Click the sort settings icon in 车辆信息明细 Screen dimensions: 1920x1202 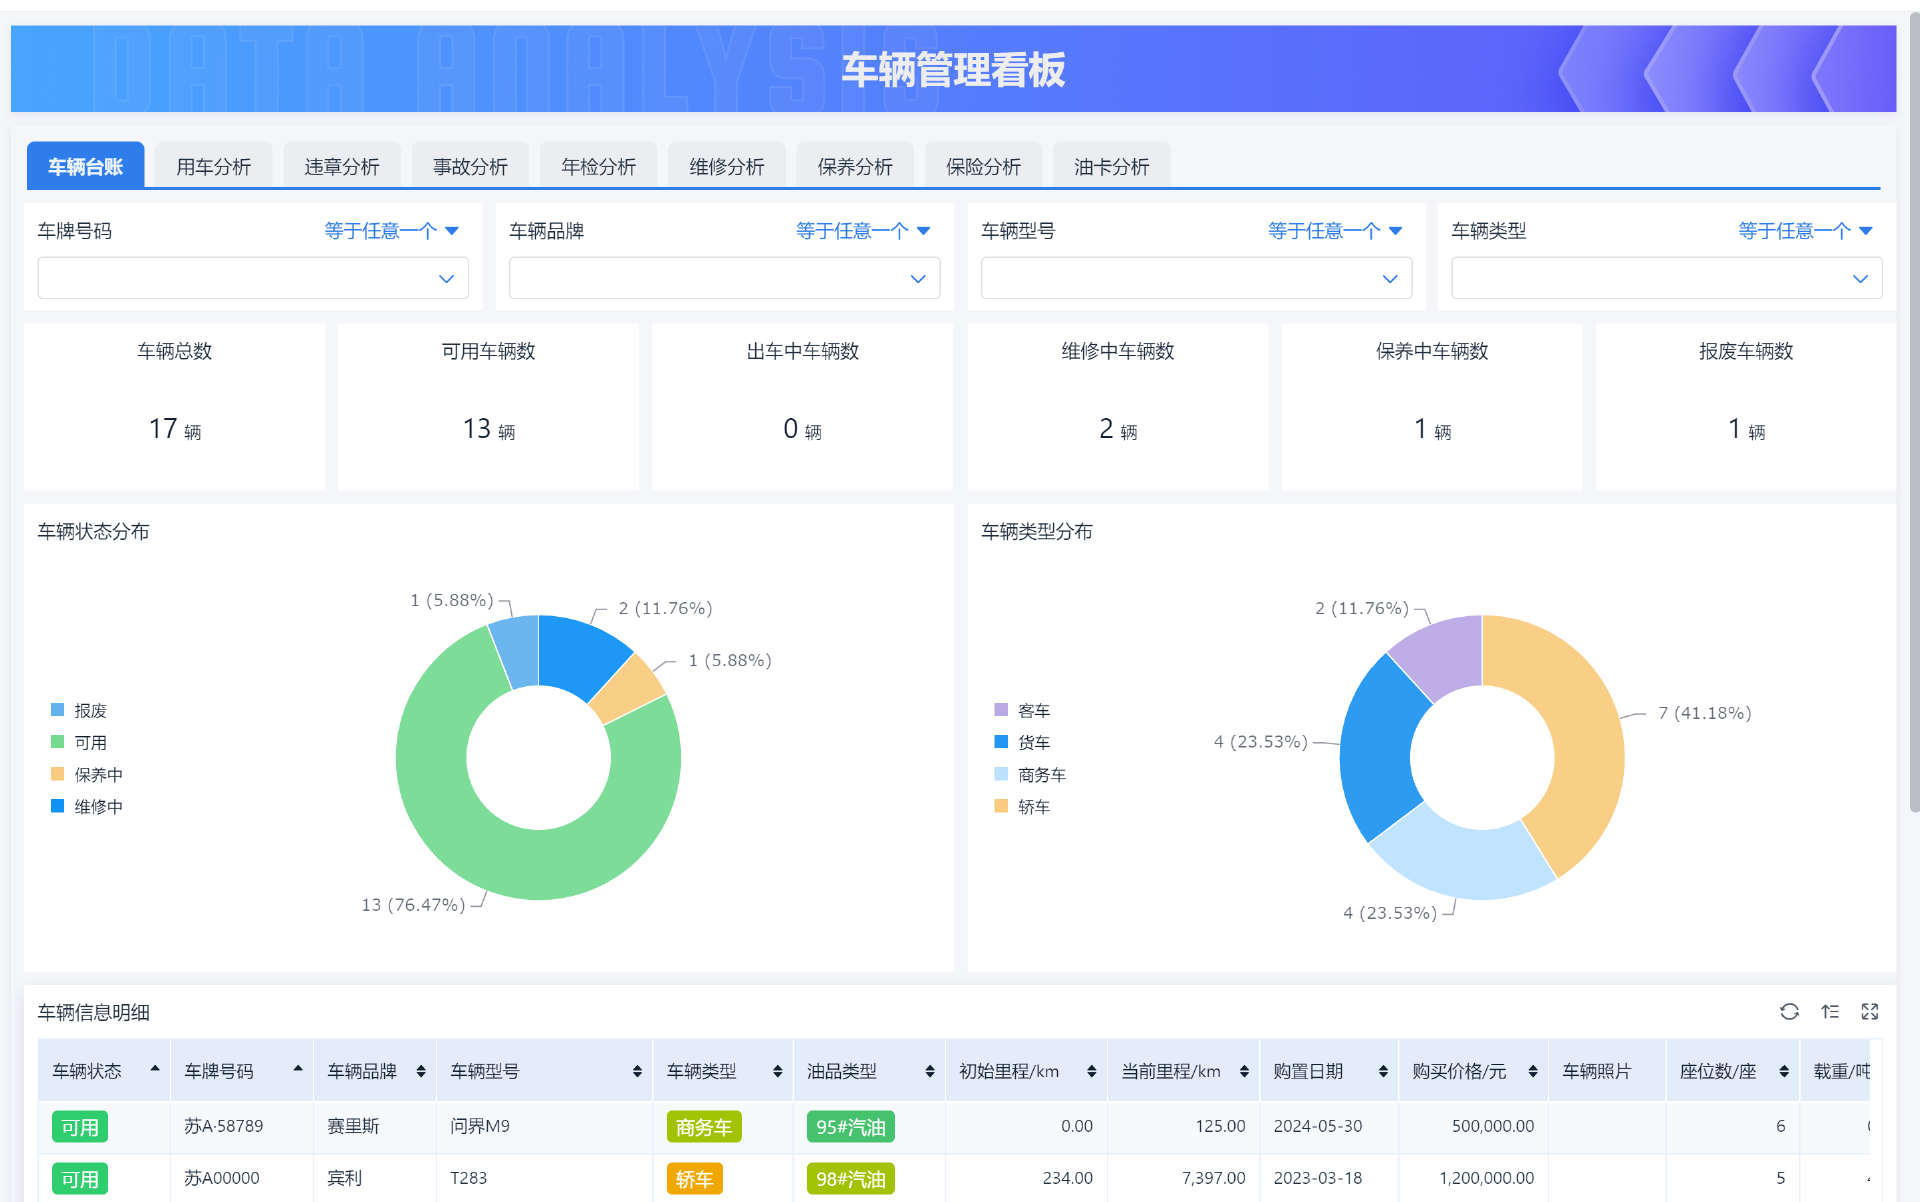pyautogui.click(x=1830, y=1012)
